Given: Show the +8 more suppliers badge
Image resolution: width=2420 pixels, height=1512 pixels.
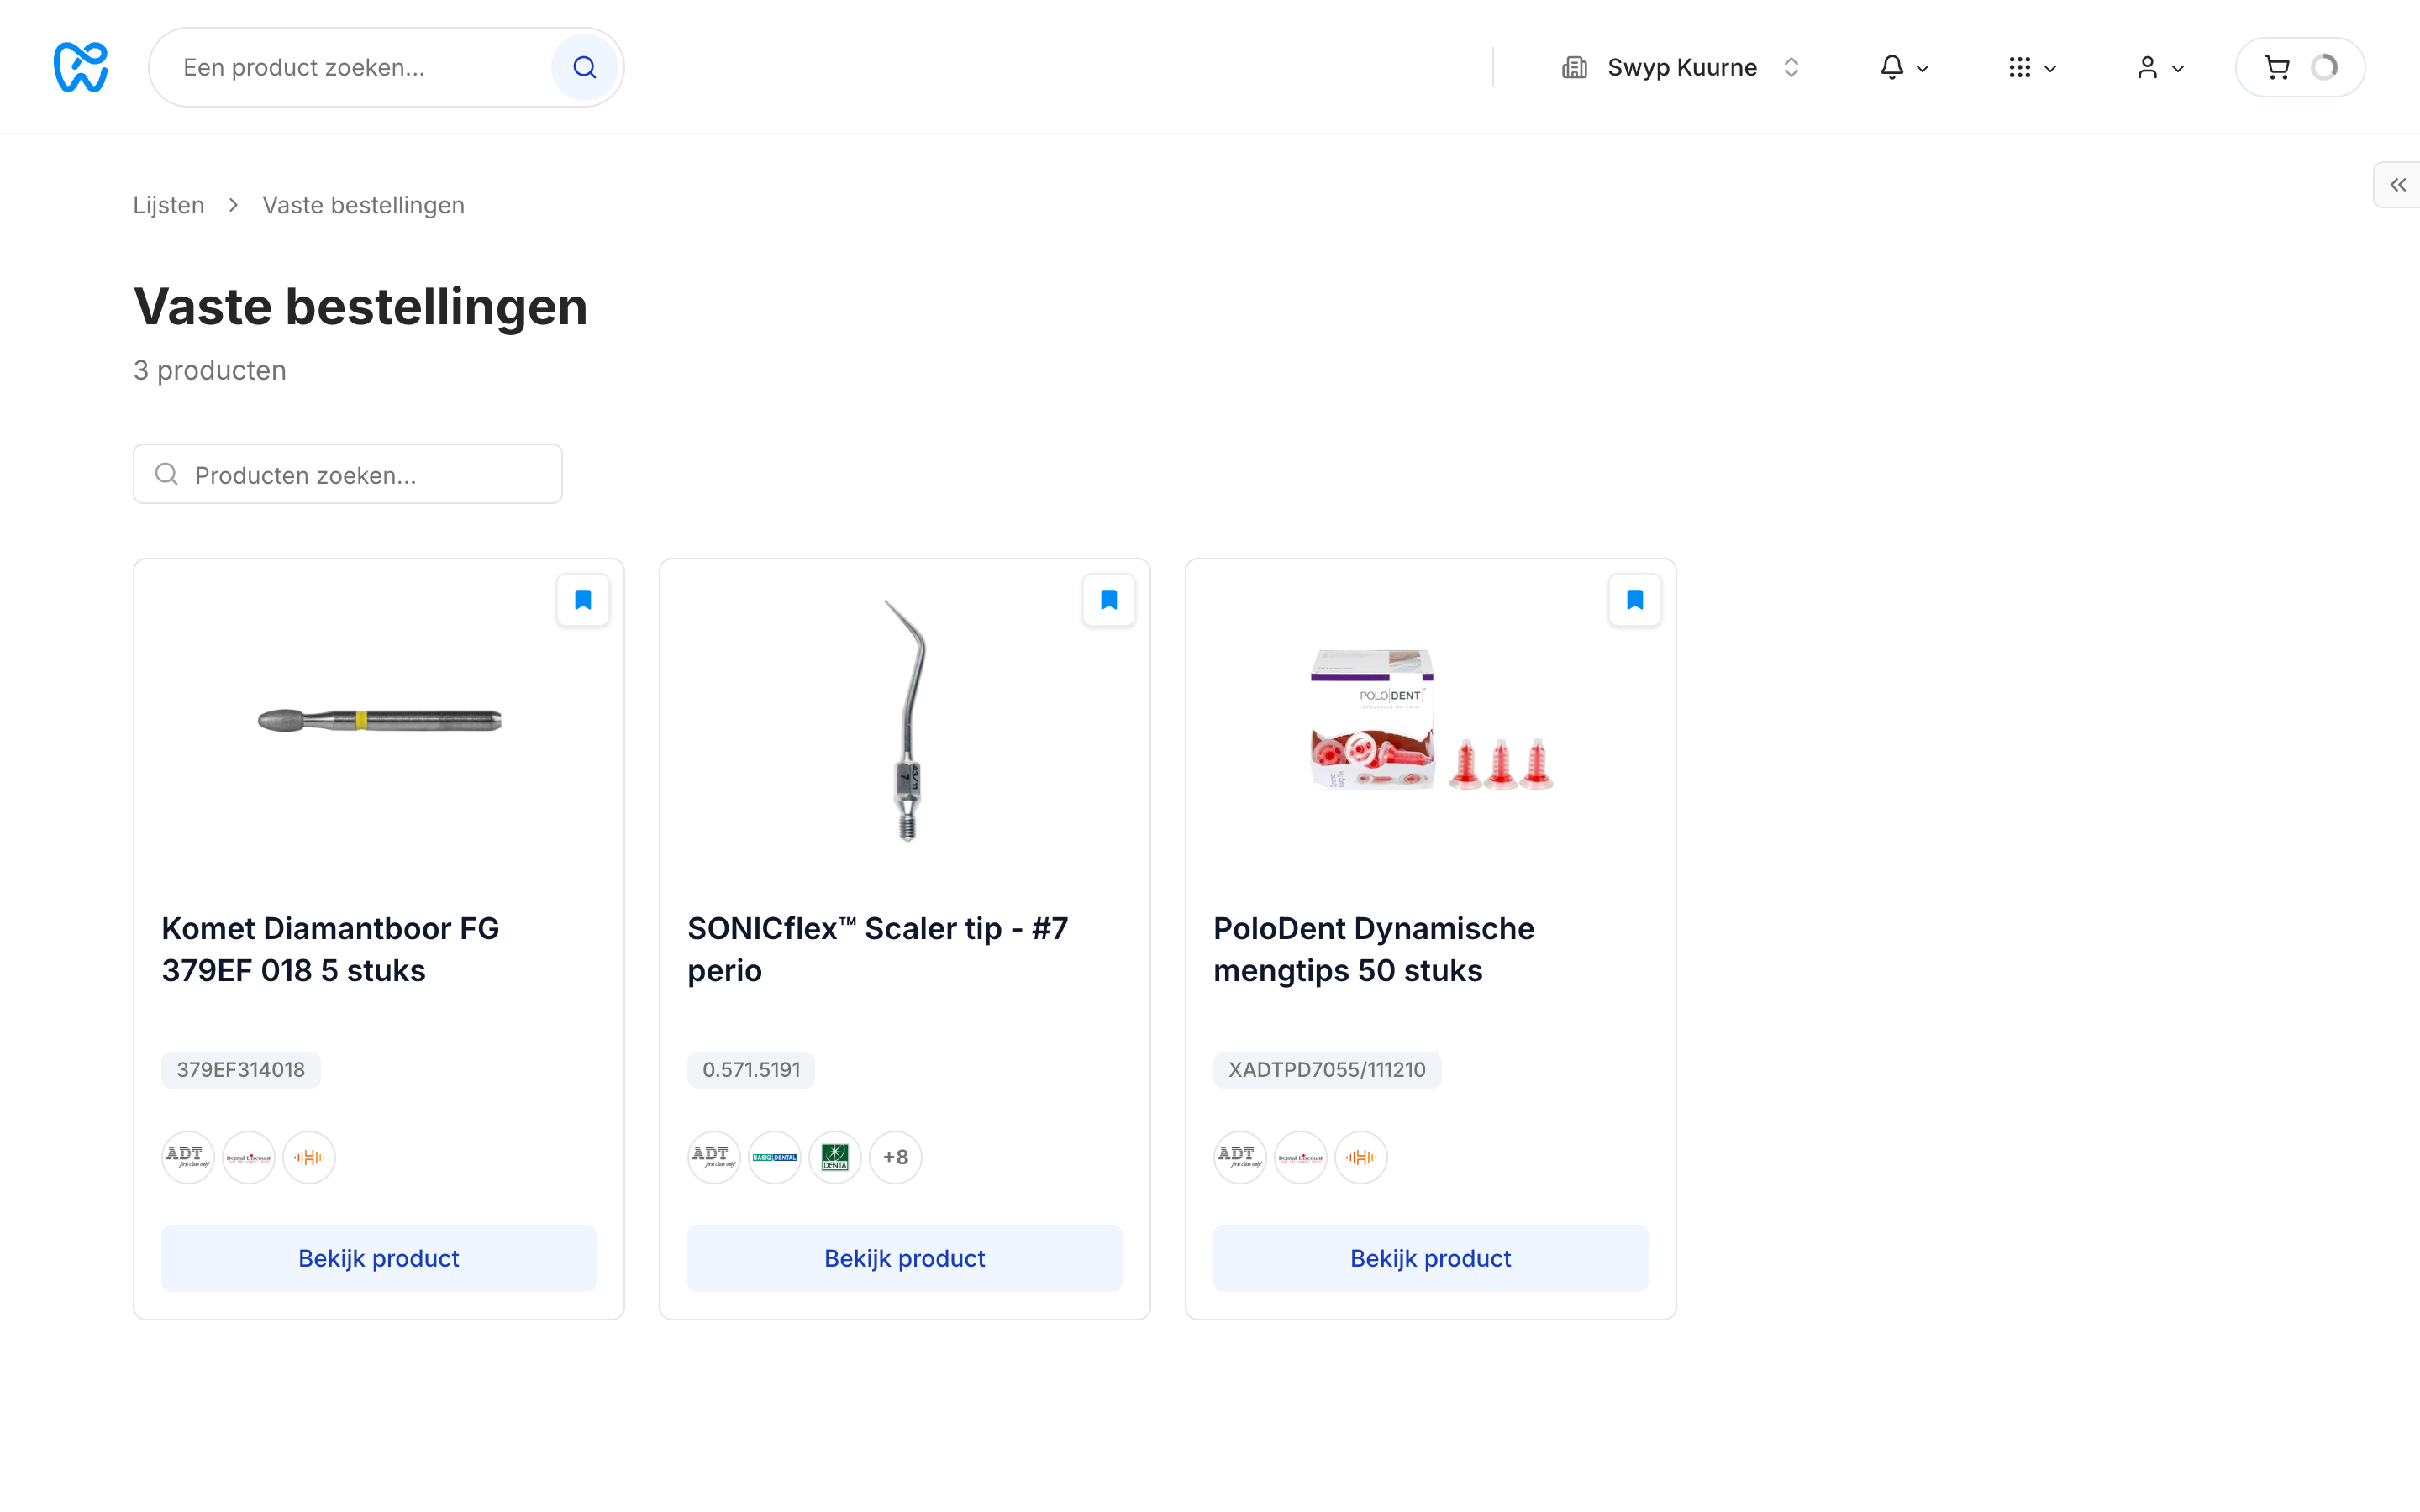Looking at the screenshot, I should 895,1157.
